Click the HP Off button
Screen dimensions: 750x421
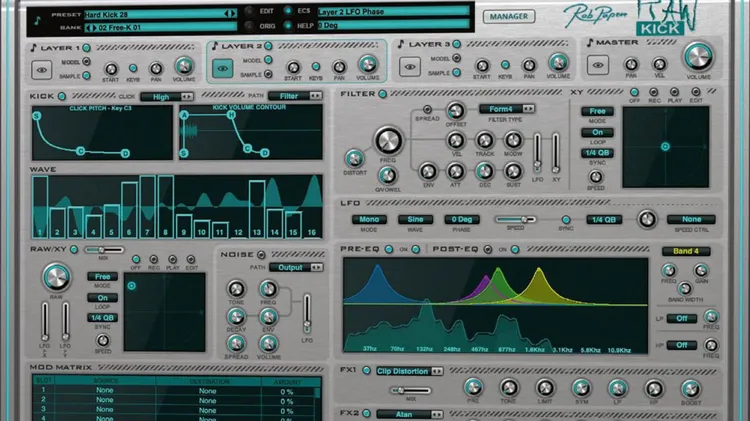682,345
